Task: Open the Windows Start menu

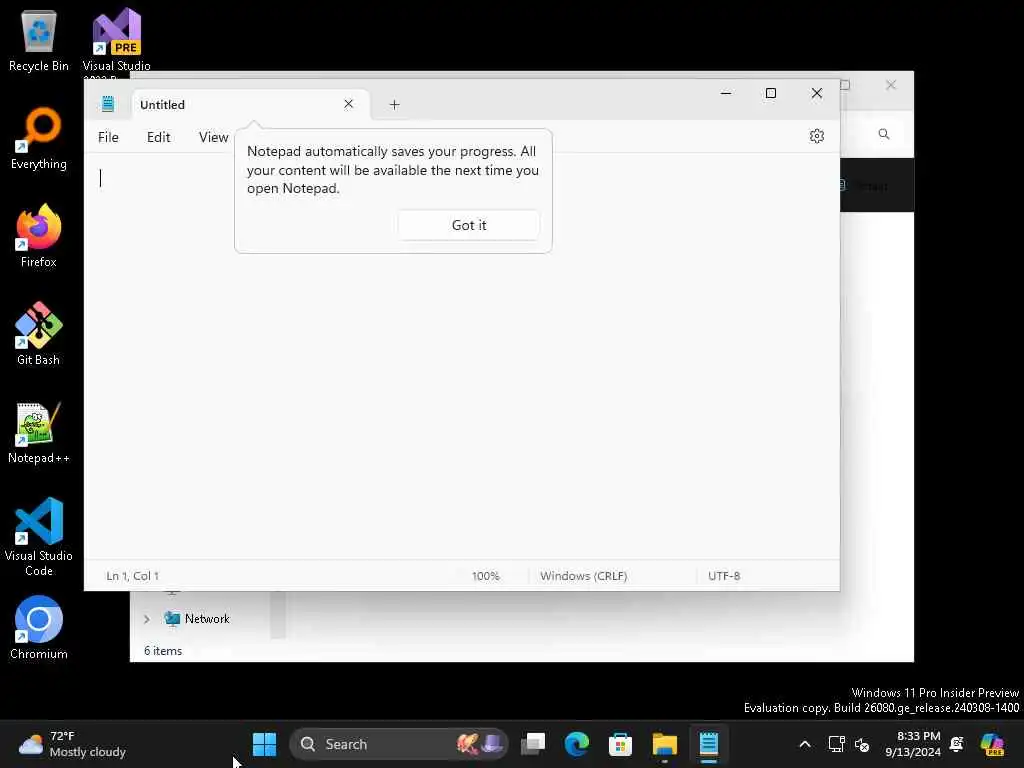Action: point(264,744)
